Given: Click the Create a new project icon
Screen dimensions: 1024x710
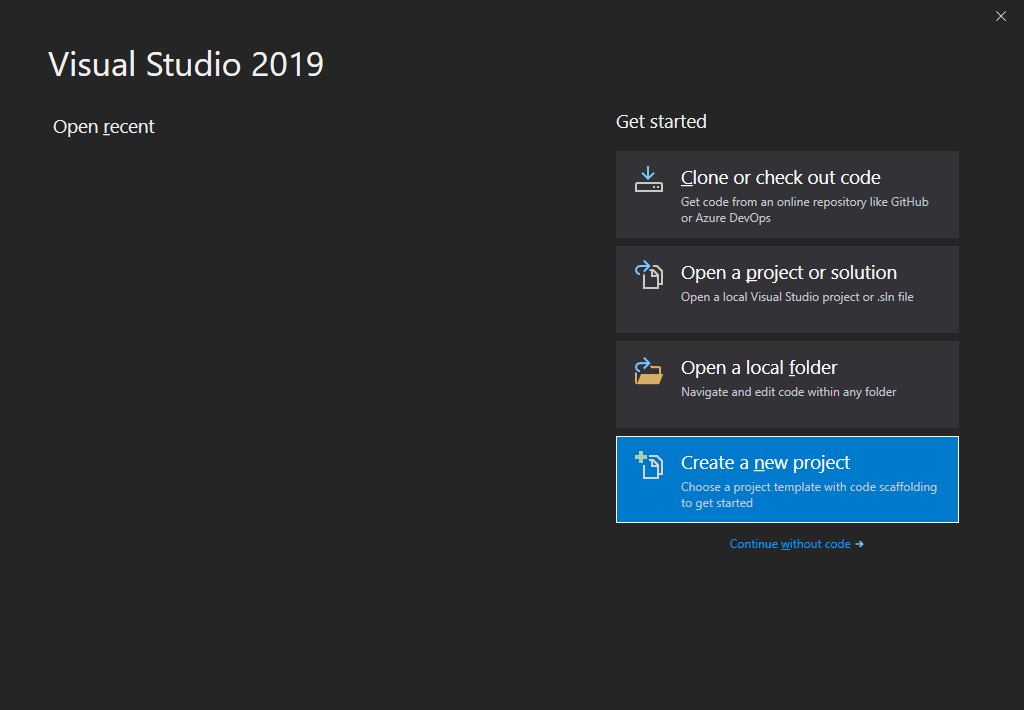Looking at the screenshot, I should click(648, 465).
